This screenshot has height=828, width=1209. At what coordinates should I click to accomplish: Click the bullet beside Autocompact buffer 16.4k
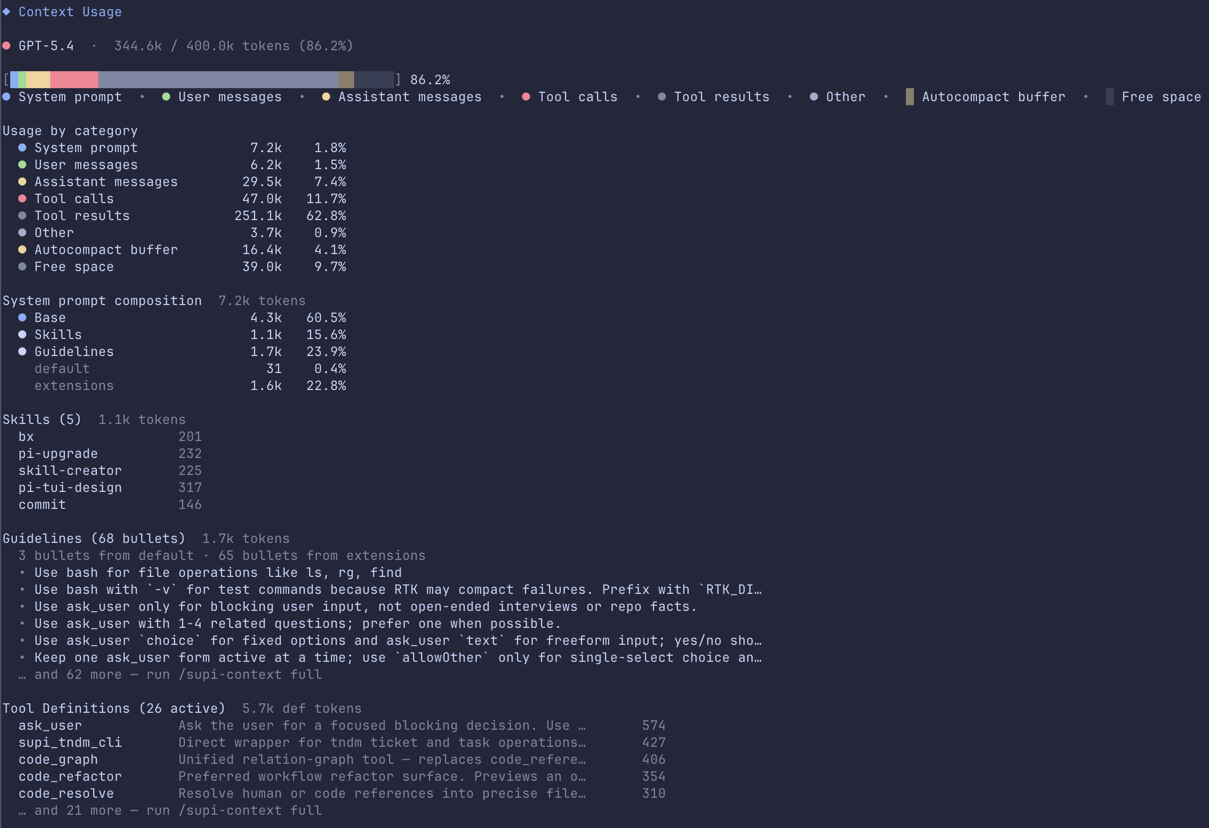click(x=22, y=250)
